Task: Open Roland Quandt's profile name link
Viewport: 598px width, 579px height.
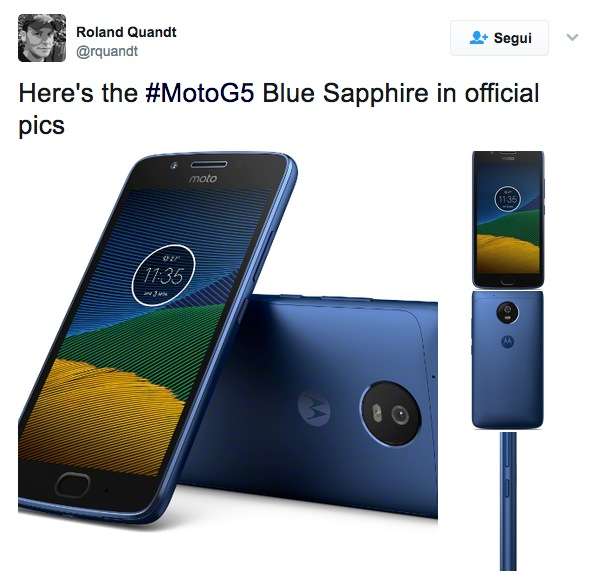Action: pyautogui.click(x=126, y=32)
